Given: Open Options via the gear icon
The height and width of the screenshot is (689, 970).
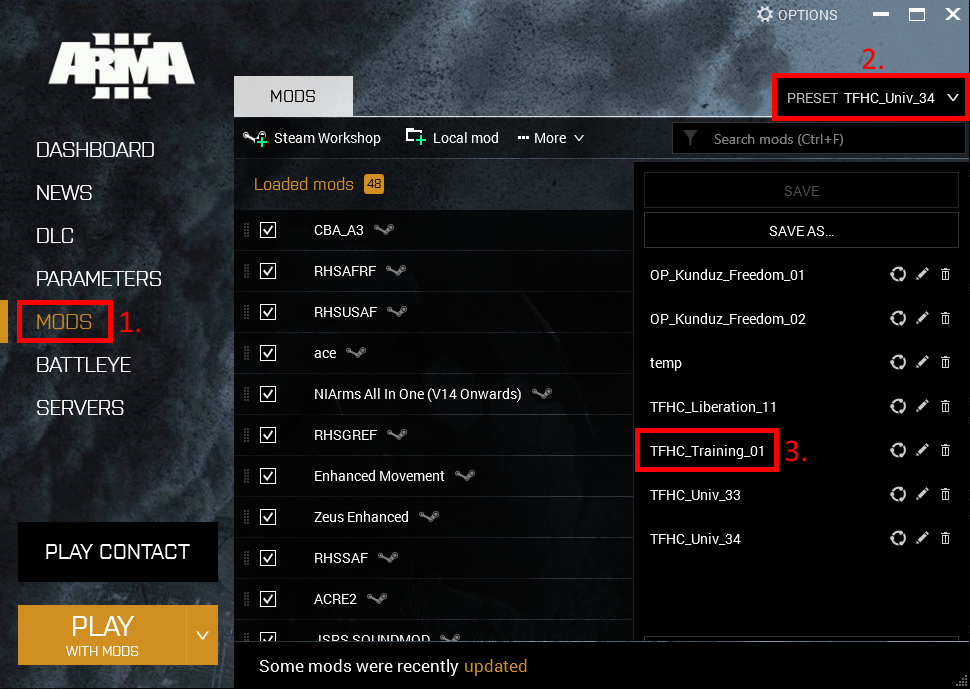Looking at the screenshot, I should click(x=765, y=14).
